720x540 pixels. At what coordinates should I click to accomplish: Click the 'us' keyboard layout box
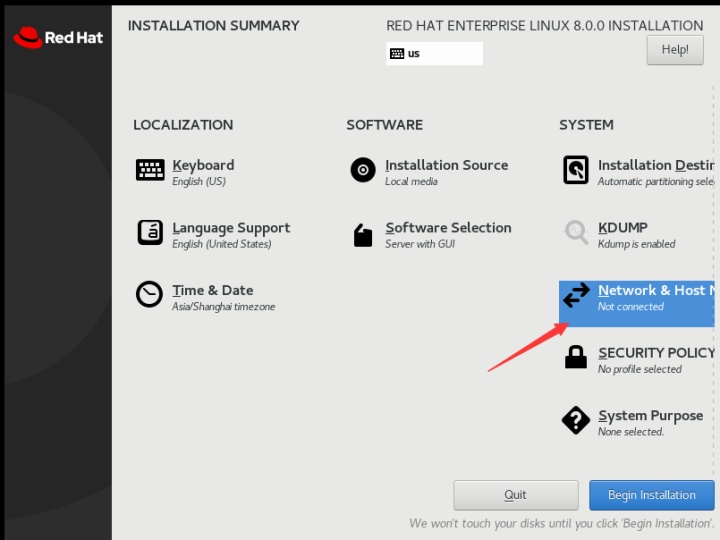click(434, 54)
